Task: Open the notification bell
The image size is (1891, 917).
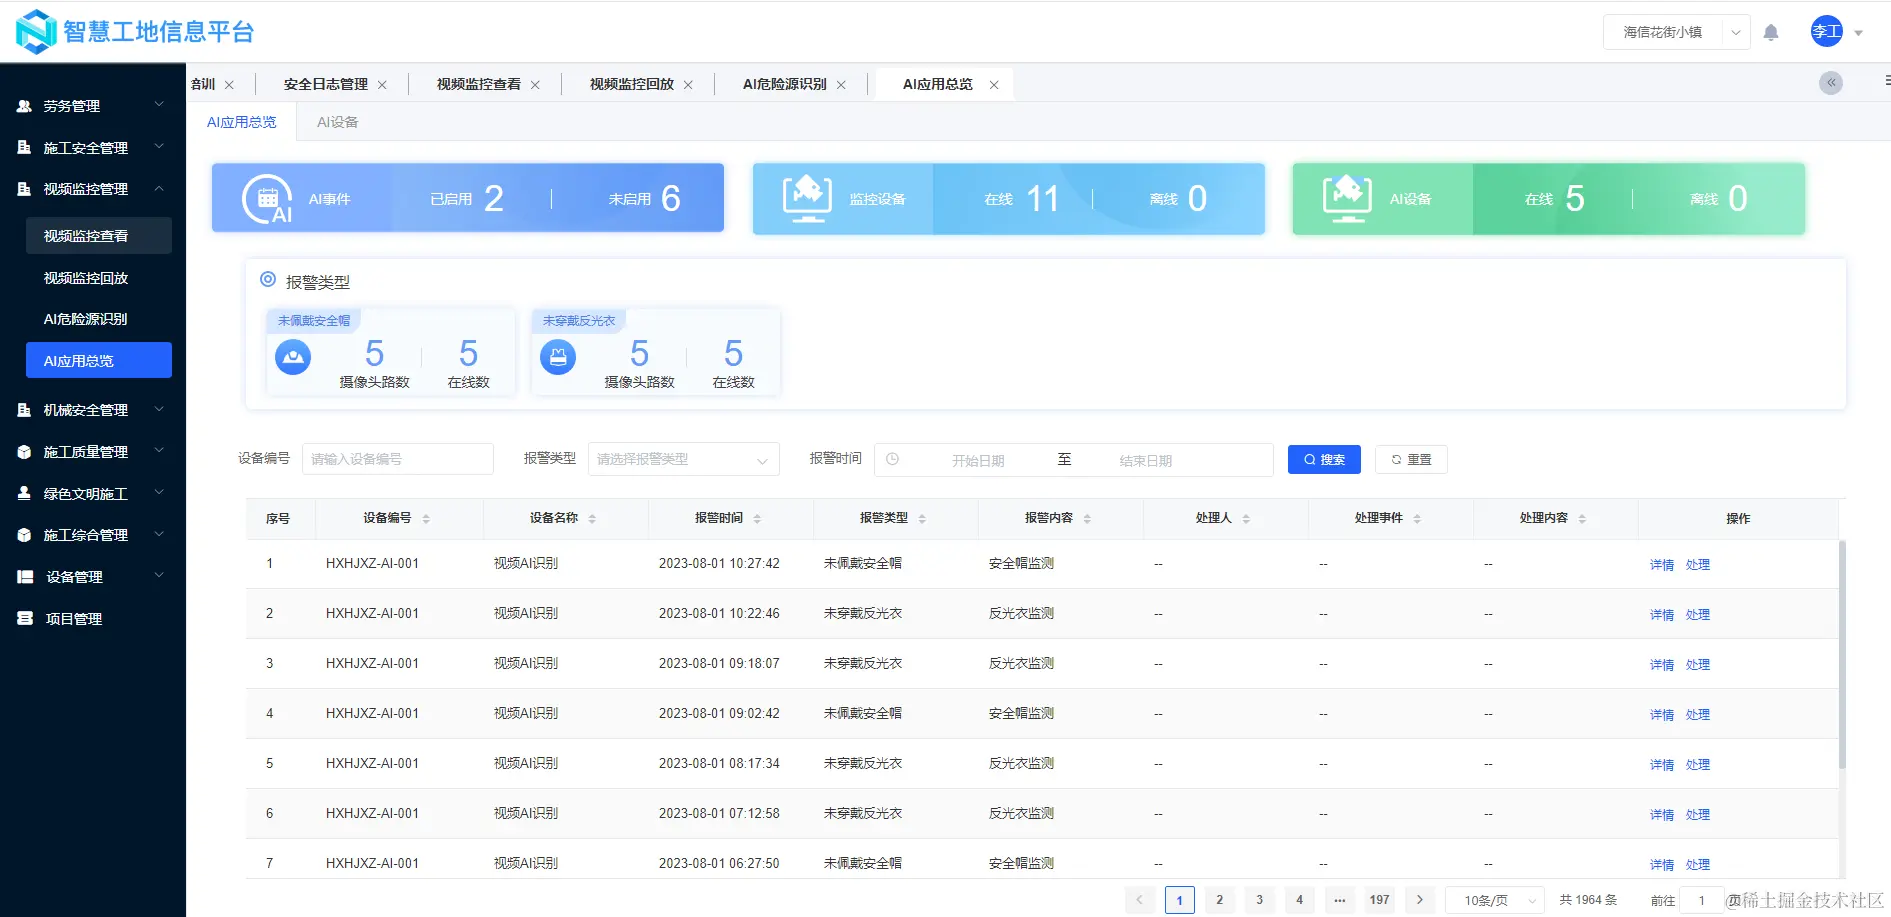Action: [1771, 31]
